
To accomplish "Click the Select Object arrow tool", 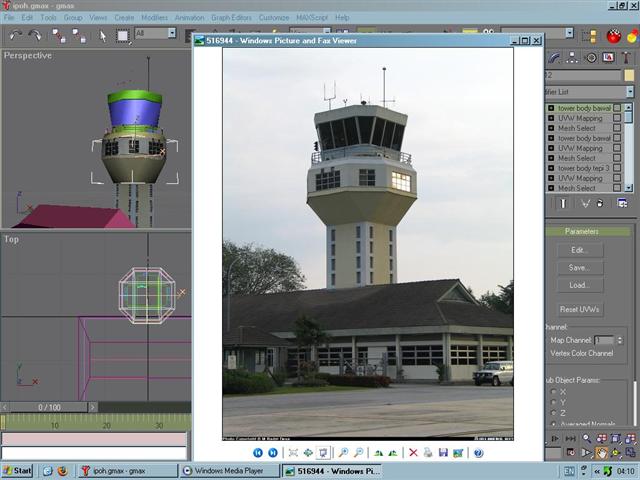I will (x=102, y=35).
